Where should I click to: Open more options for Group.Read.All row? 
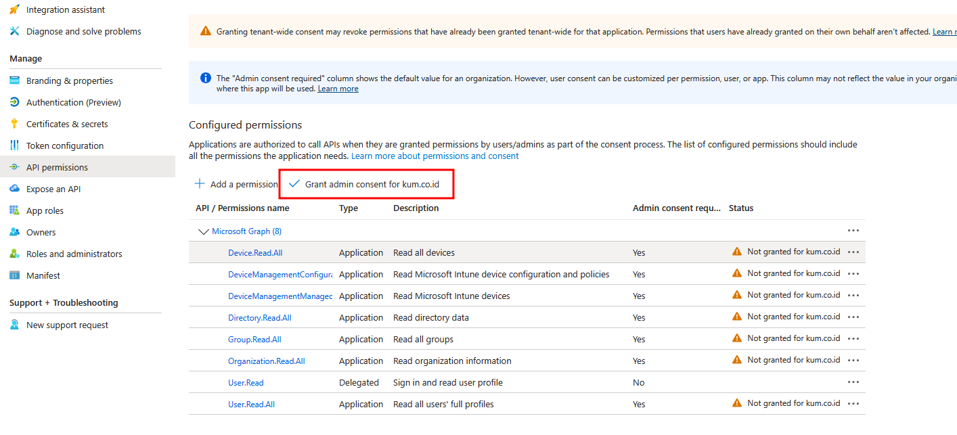pyautogui.click(x=853, y=339)
